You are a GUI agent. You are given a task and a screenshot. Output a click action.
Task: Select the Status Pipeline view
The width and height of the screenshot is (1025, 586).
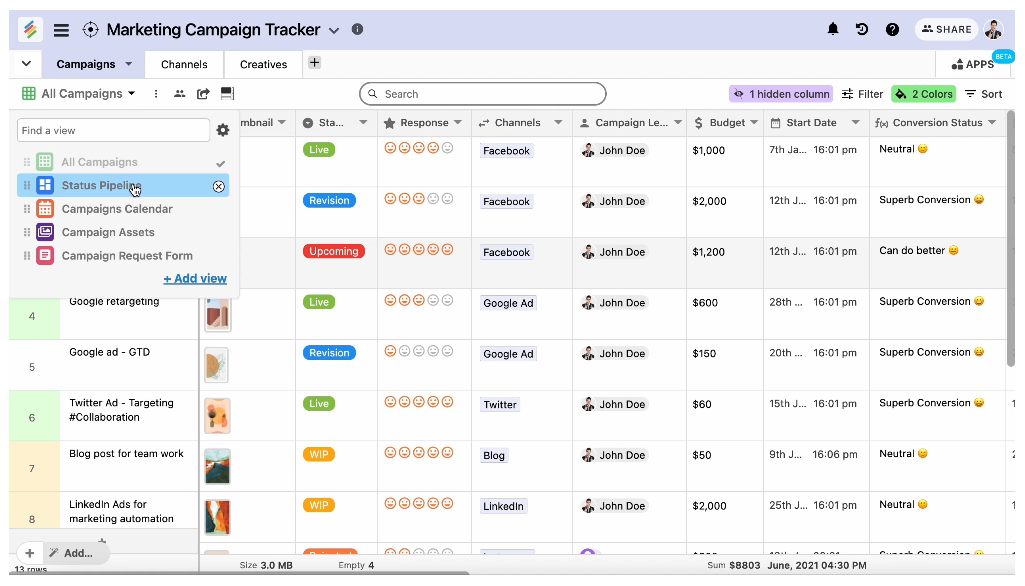(123, 186)
